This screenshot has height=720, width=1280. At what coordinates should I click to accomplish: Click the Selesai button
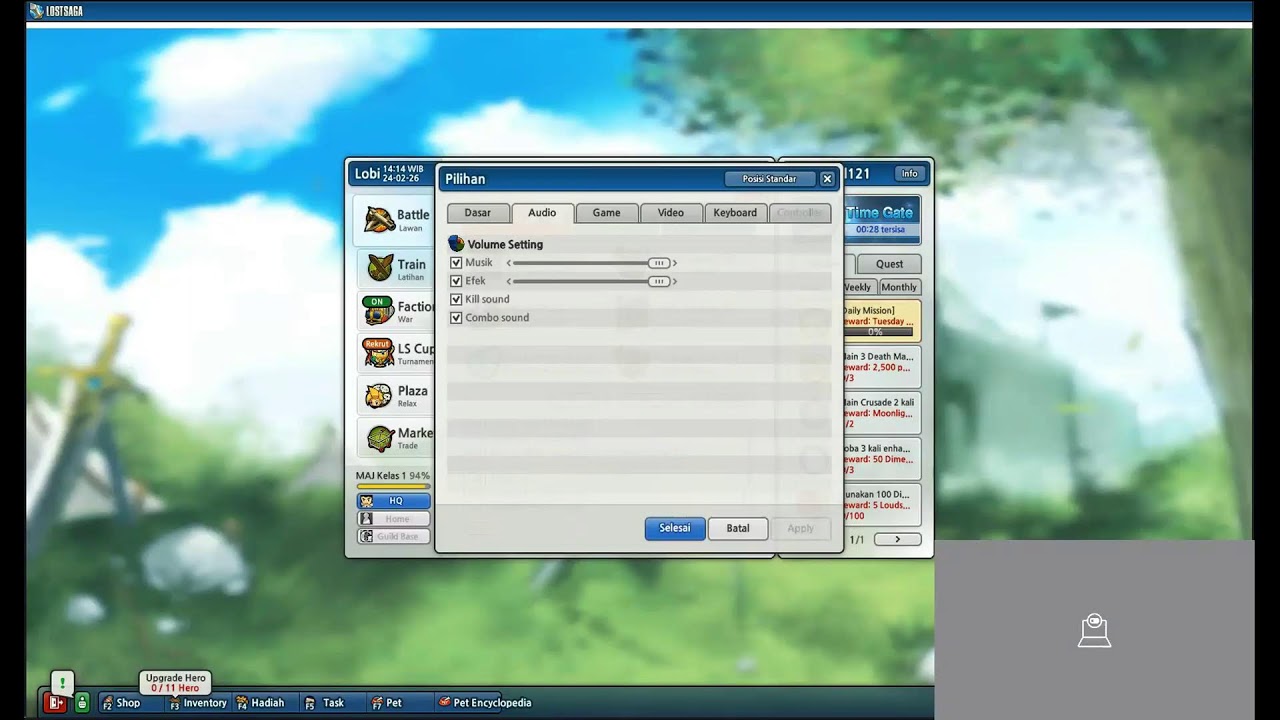[675, 528]
